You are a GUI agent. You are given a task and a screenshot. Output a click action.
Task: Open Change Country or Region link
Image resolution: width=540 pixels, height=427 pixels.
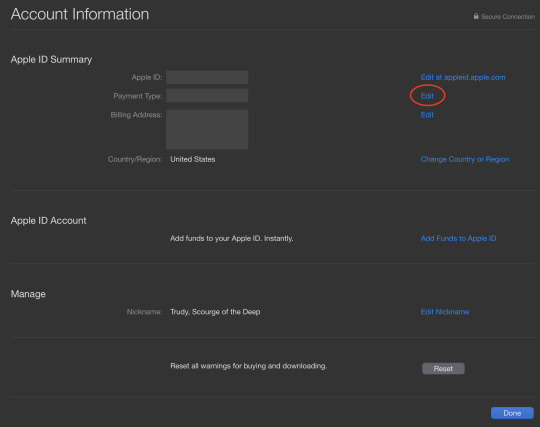tap(465, 159)
